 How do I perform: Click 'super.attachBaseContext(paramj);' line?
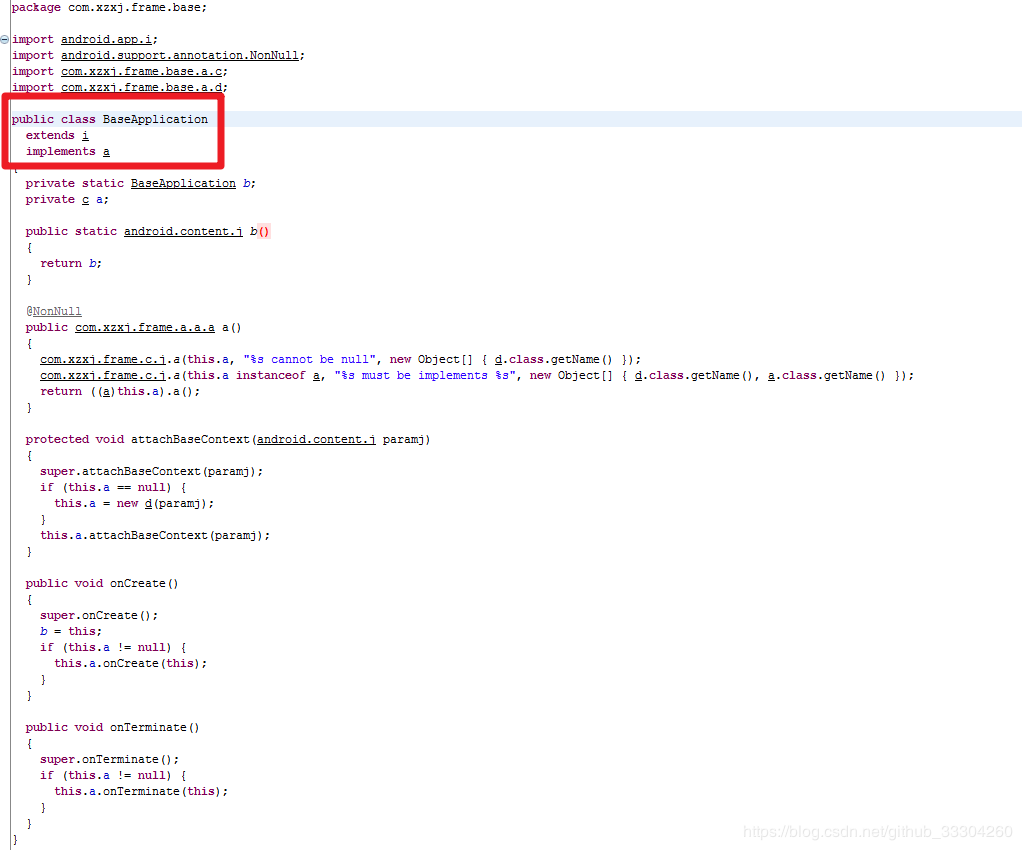(151, 471)
